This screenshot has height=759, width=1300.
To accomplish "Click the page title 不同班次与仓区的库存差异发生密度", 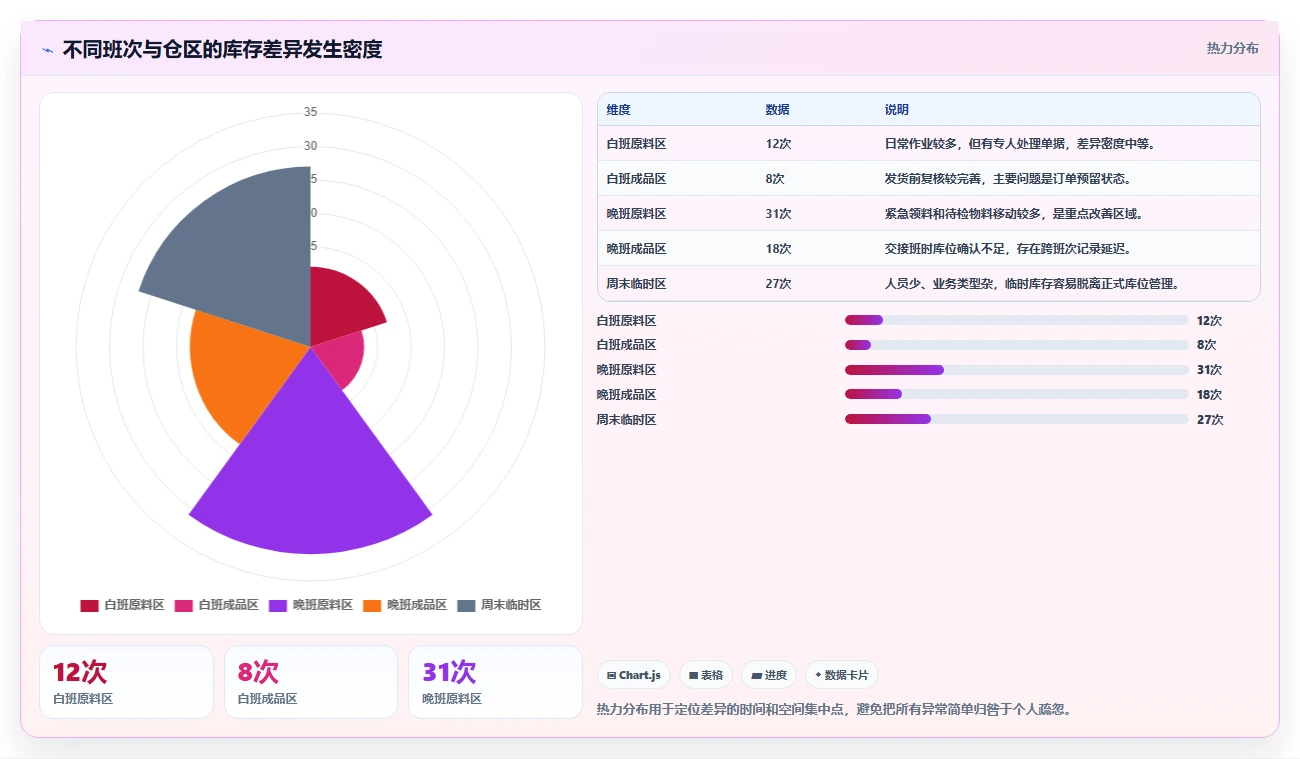I will [x=222, y=49].
